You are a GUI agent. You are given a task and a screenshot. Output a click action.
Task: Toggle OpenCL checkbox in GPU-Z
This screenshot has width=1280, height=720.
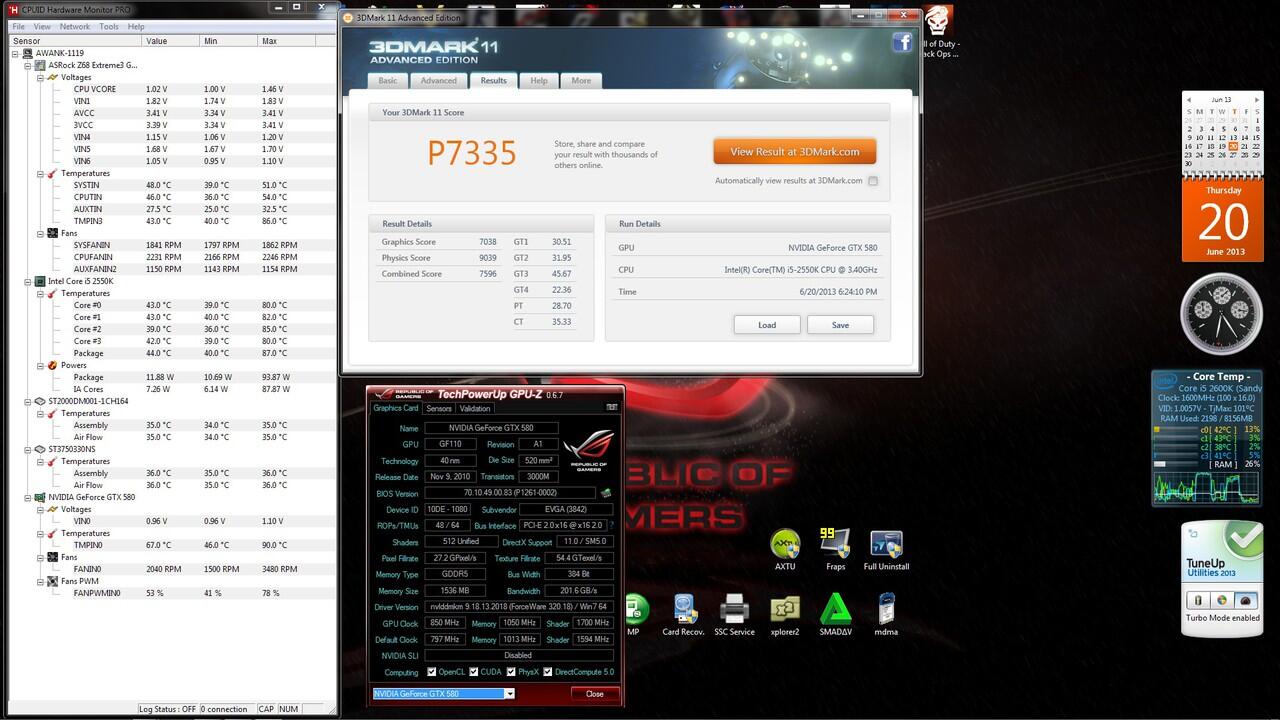pos(432,672)
